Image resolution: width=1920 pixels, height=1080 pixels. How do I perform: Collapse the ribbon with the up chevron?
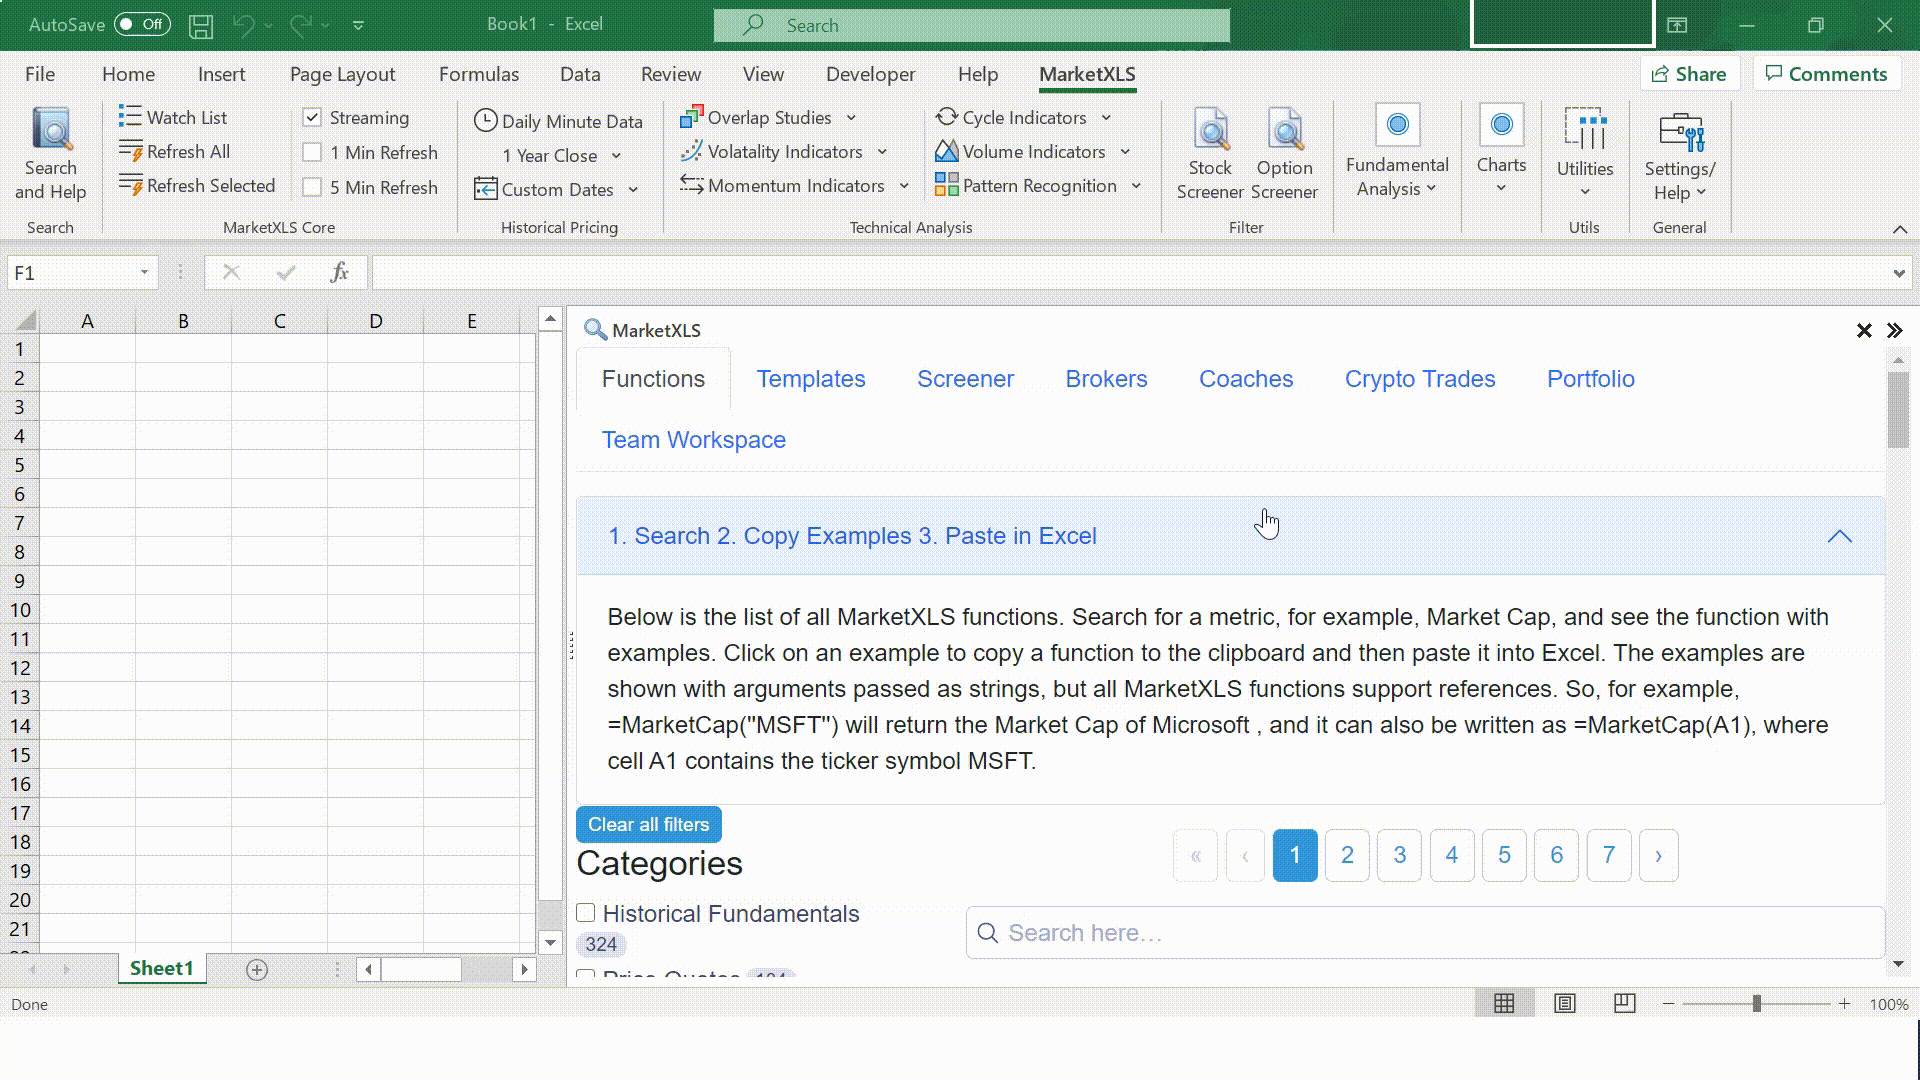pyautogui.click(x=1900, y=229)
